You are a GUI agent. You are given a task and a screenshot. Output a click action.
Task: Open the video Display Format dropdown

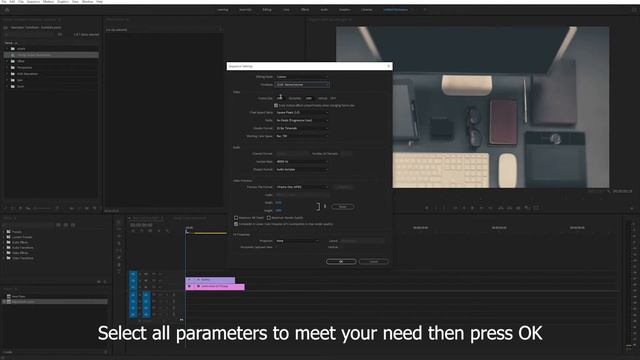tap(302, 128)
